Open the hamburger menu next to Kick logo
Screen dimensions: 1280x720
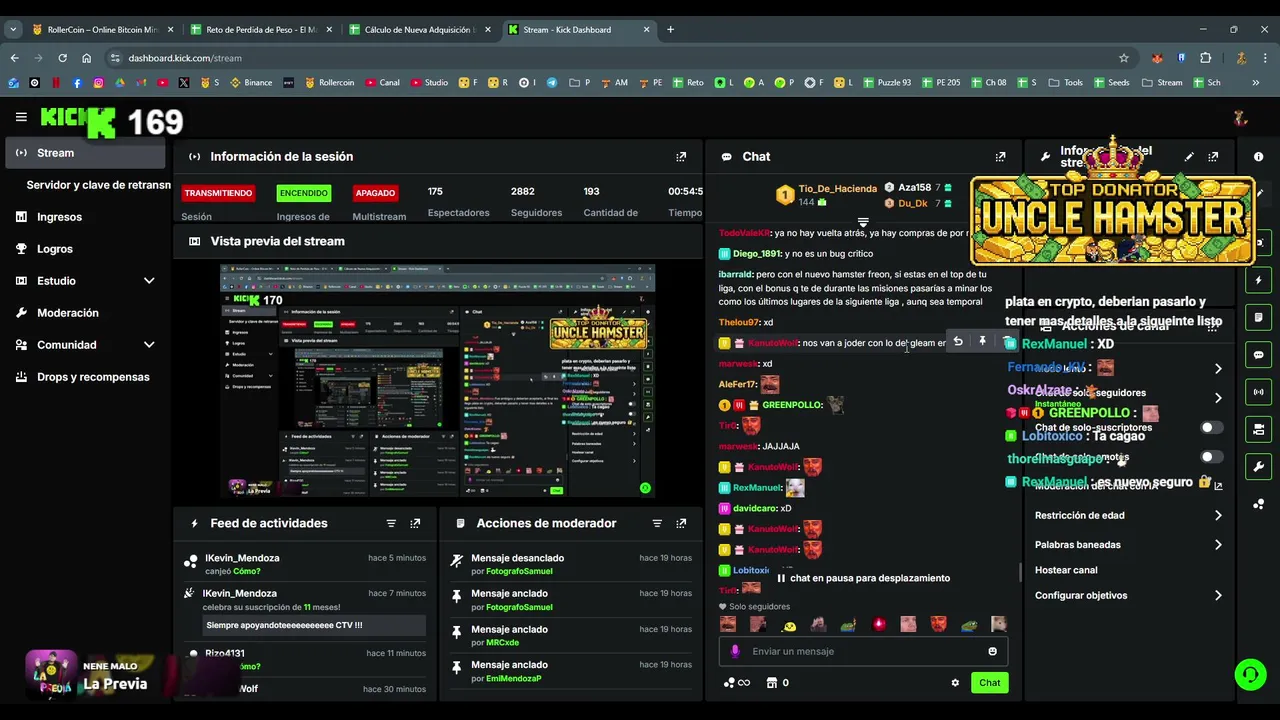tap(21, 117)
